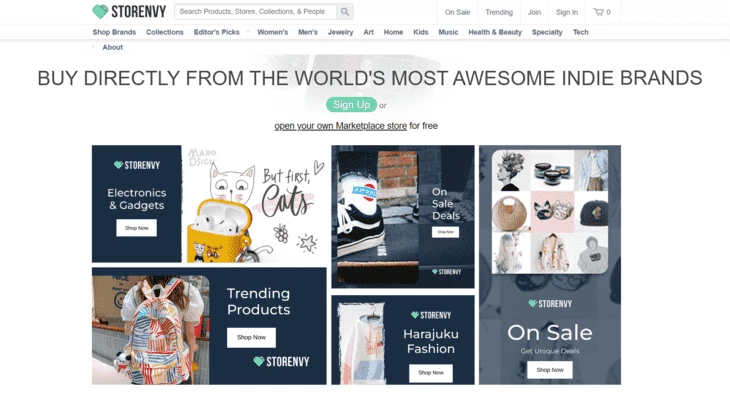Open Tech category
Image resolution: width=730 pixels, height=405 pixels.
coord(581,32)
